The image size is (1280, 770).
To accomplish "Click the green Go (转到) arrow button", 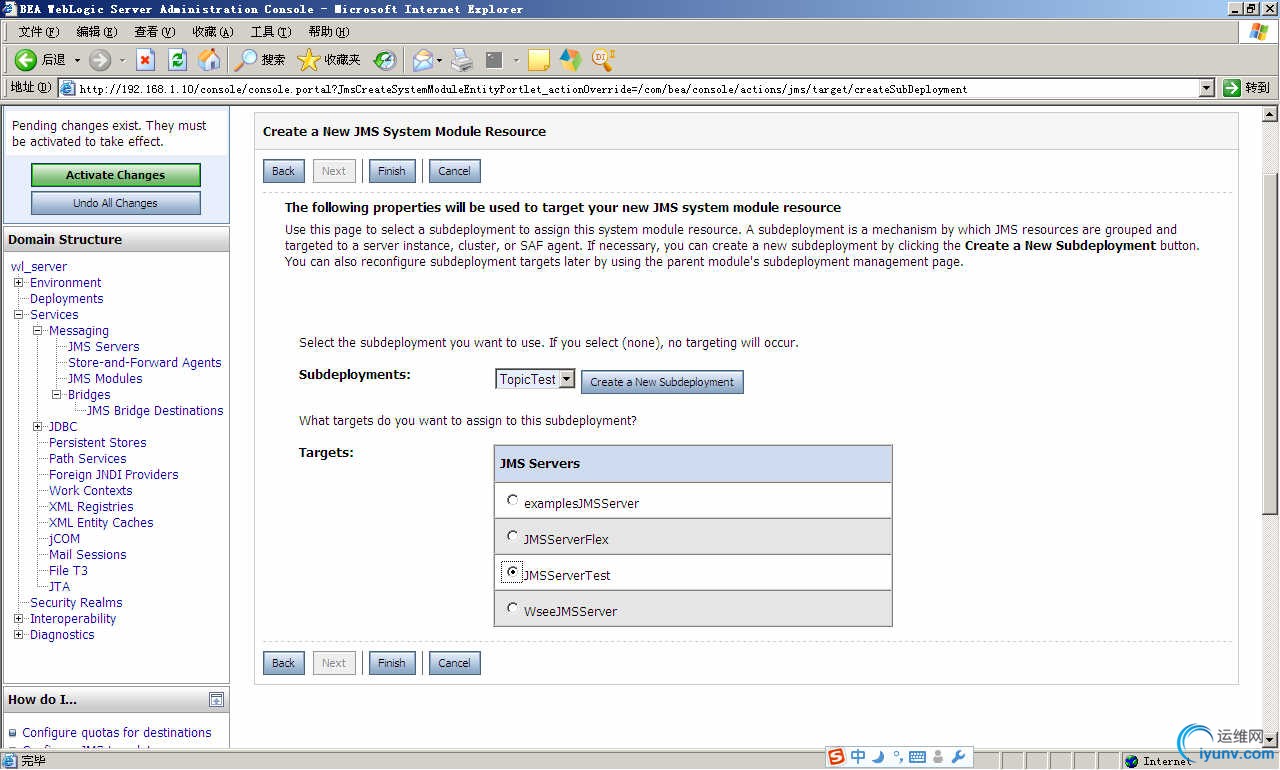I will (1232, 88).
